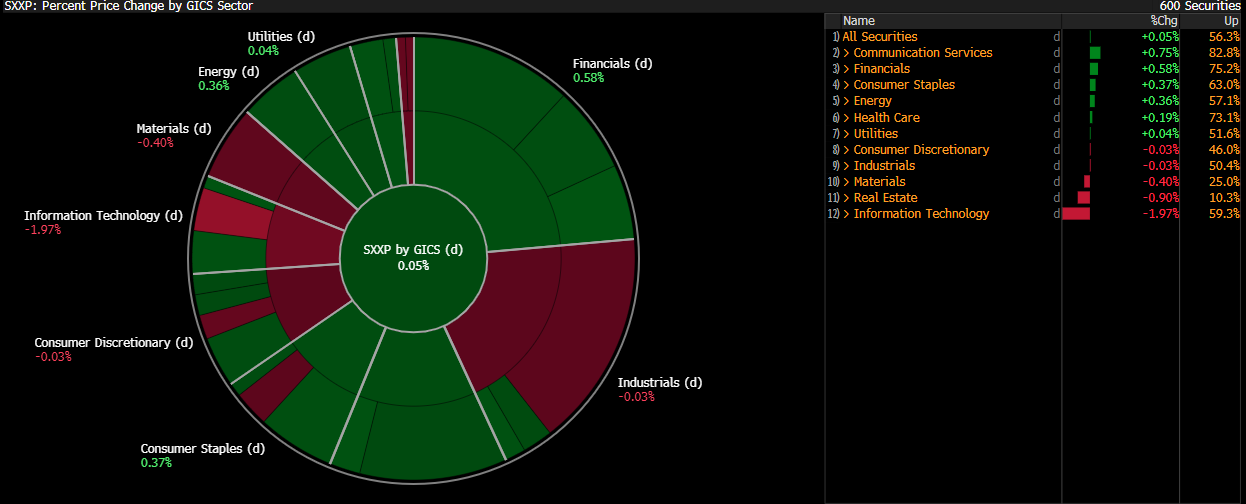1246x504 pixels.
Task: Select 10.3% in the Up column
Action: (1223, 198)
